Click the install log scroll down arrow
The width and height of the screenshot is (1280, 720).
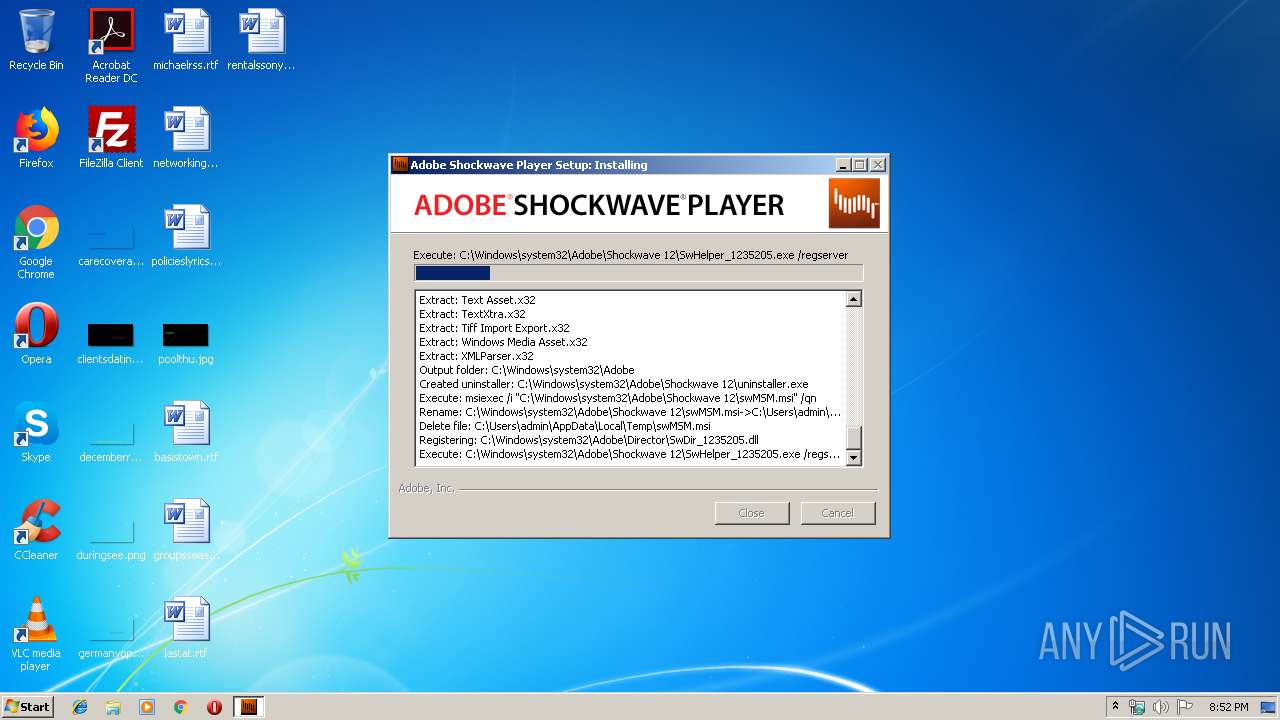[853, 458]
